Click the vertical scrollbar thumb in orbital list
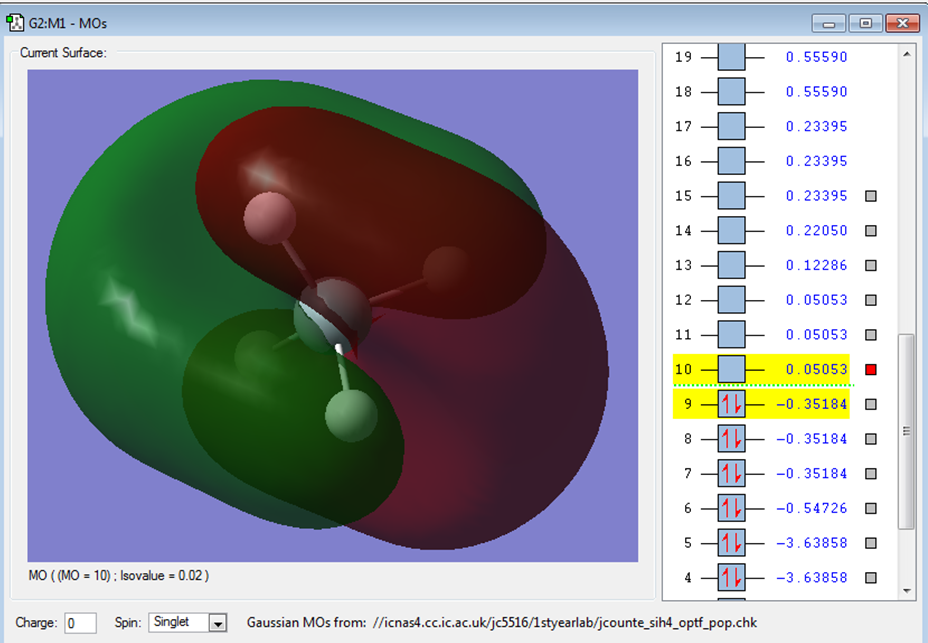The image size is (928, 643). point(906,432)
